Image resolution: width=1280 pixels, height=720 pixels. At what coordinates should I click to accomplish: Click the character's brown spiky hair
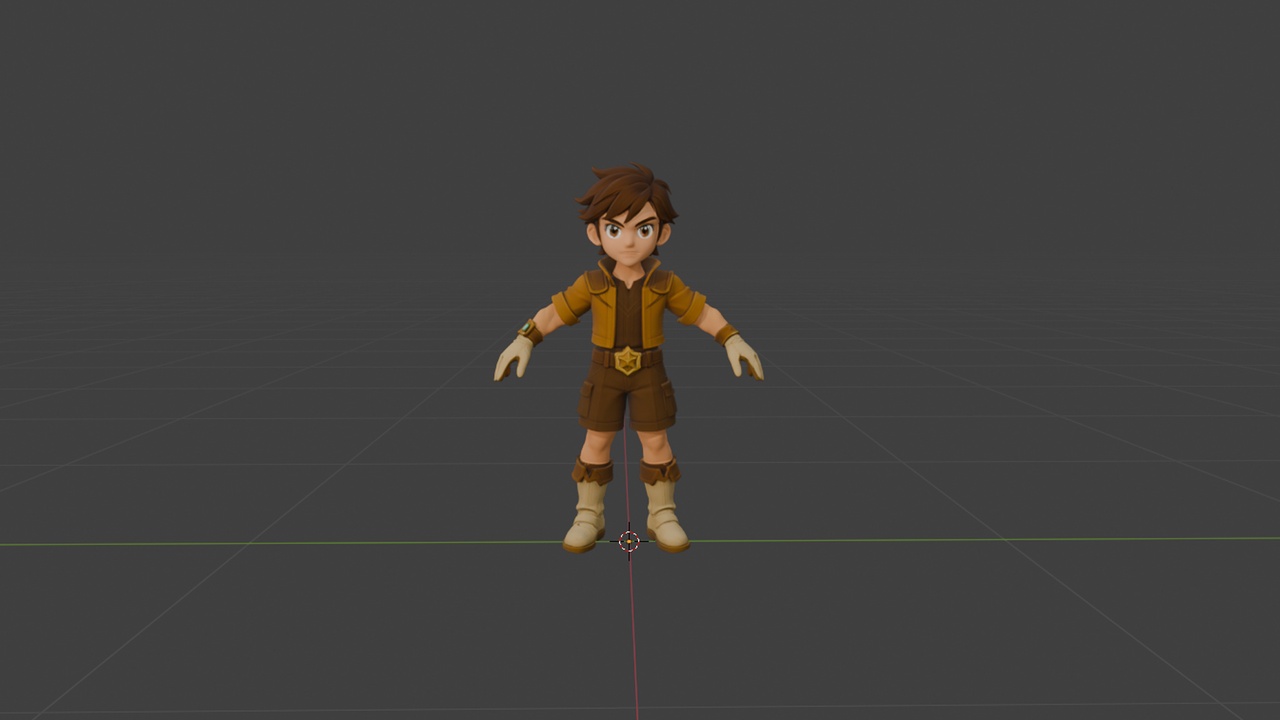click(x=627, y=193)
